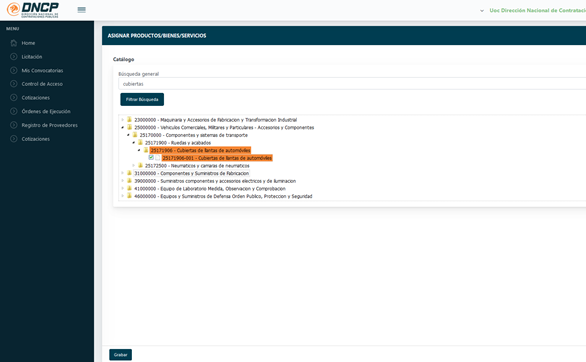Click the folder icon of 23000000 Maquinaria

click(129, 120)
